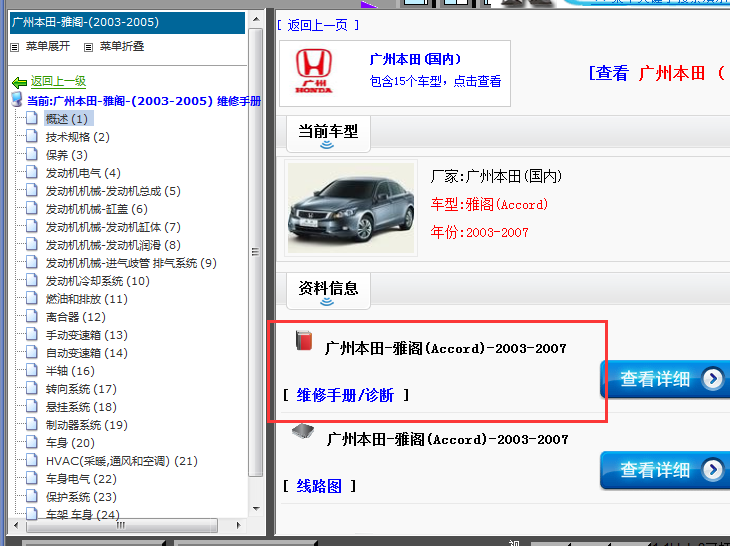
Task: Click 查看详细 button for 线路图
Action: (665, 470)
